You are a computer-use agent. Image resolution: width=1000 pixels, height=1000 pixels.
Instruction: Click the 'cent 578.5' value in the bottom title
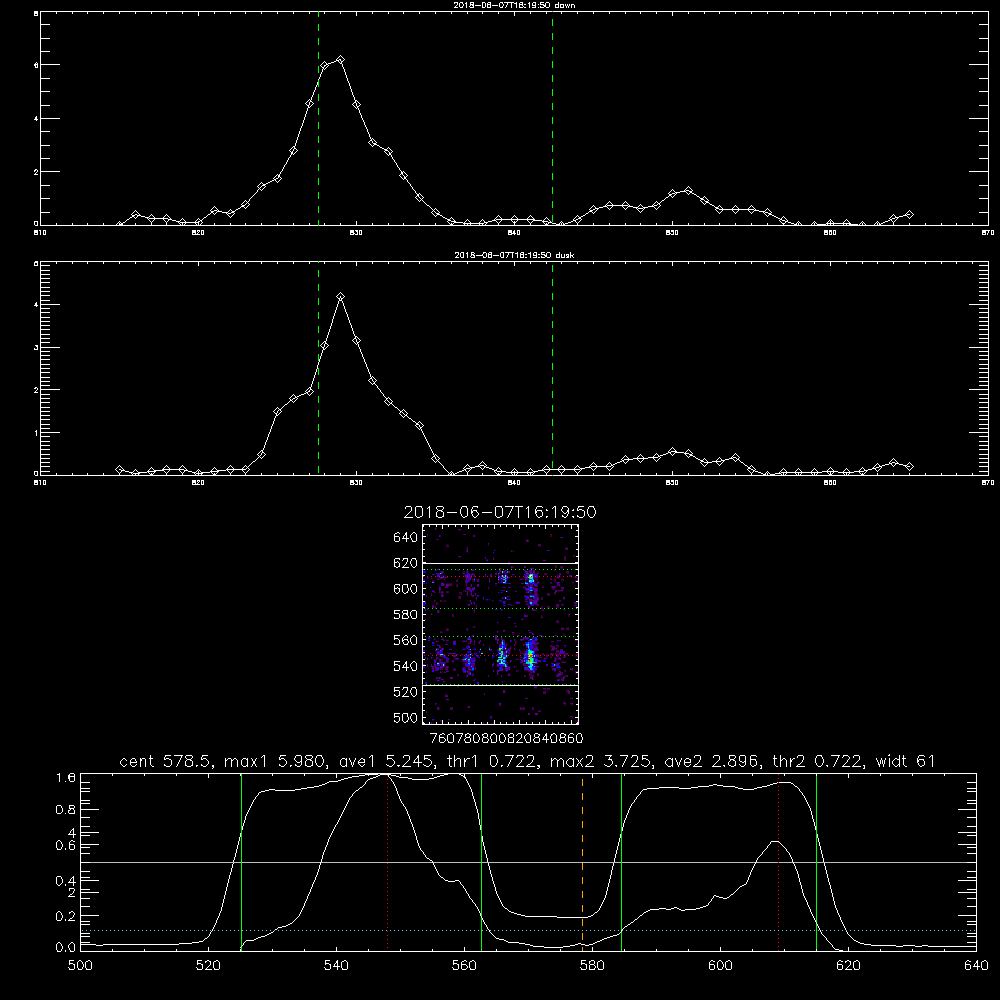166,761
